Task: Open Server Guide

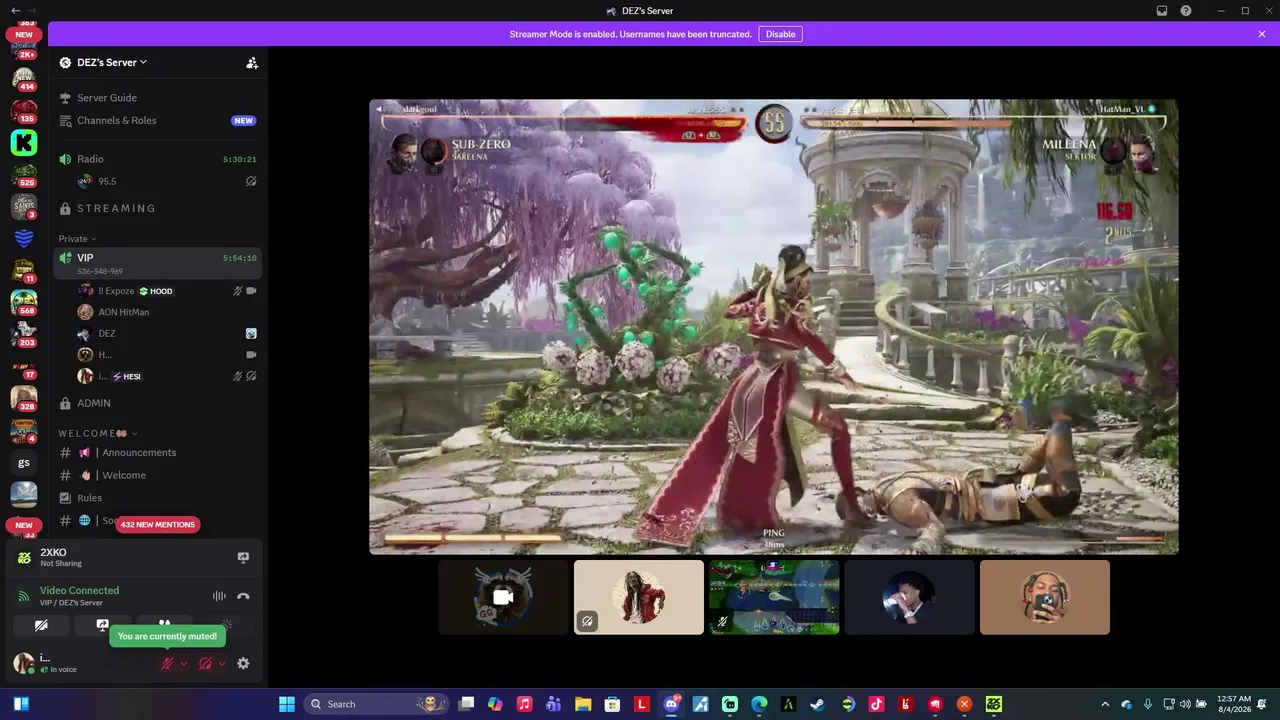Action: coord(158,98)
